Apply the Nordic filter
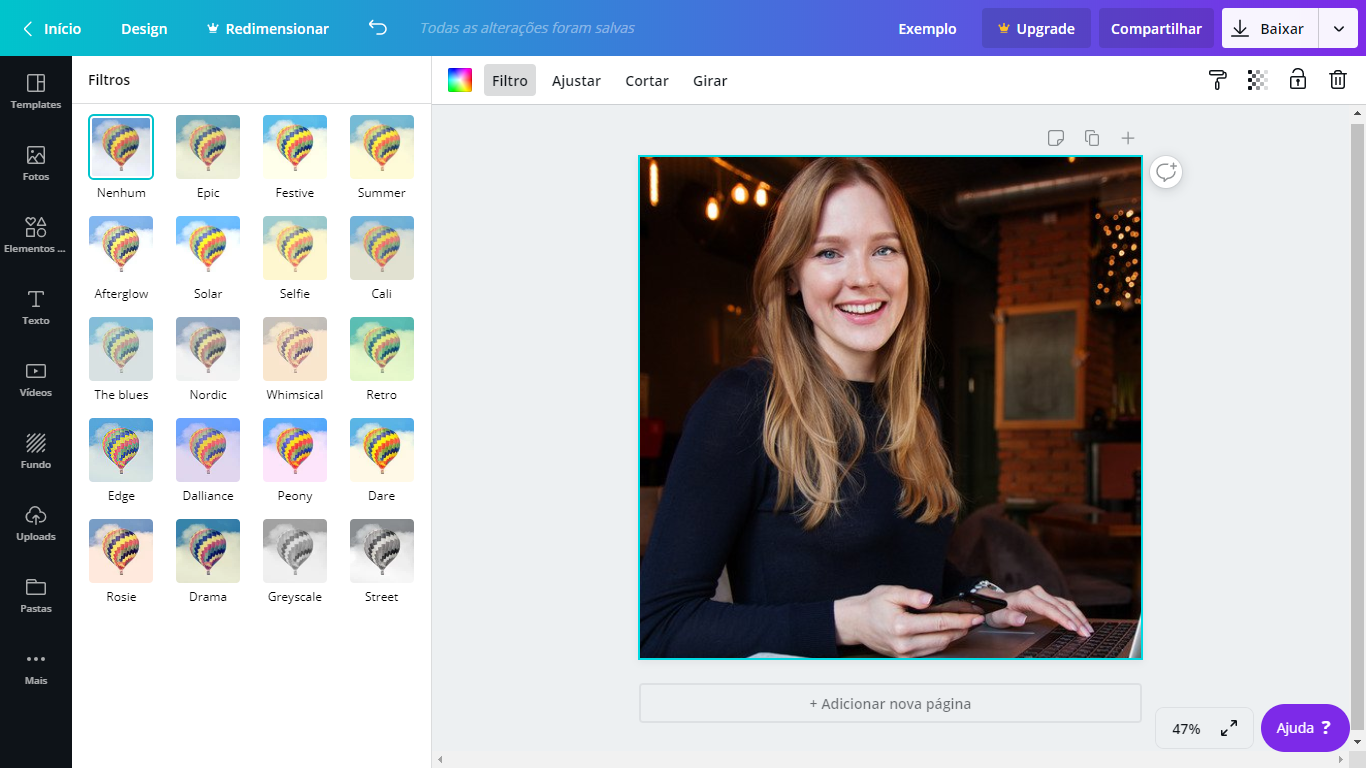The image size is (1366, 768). click(x=208, y=349)
